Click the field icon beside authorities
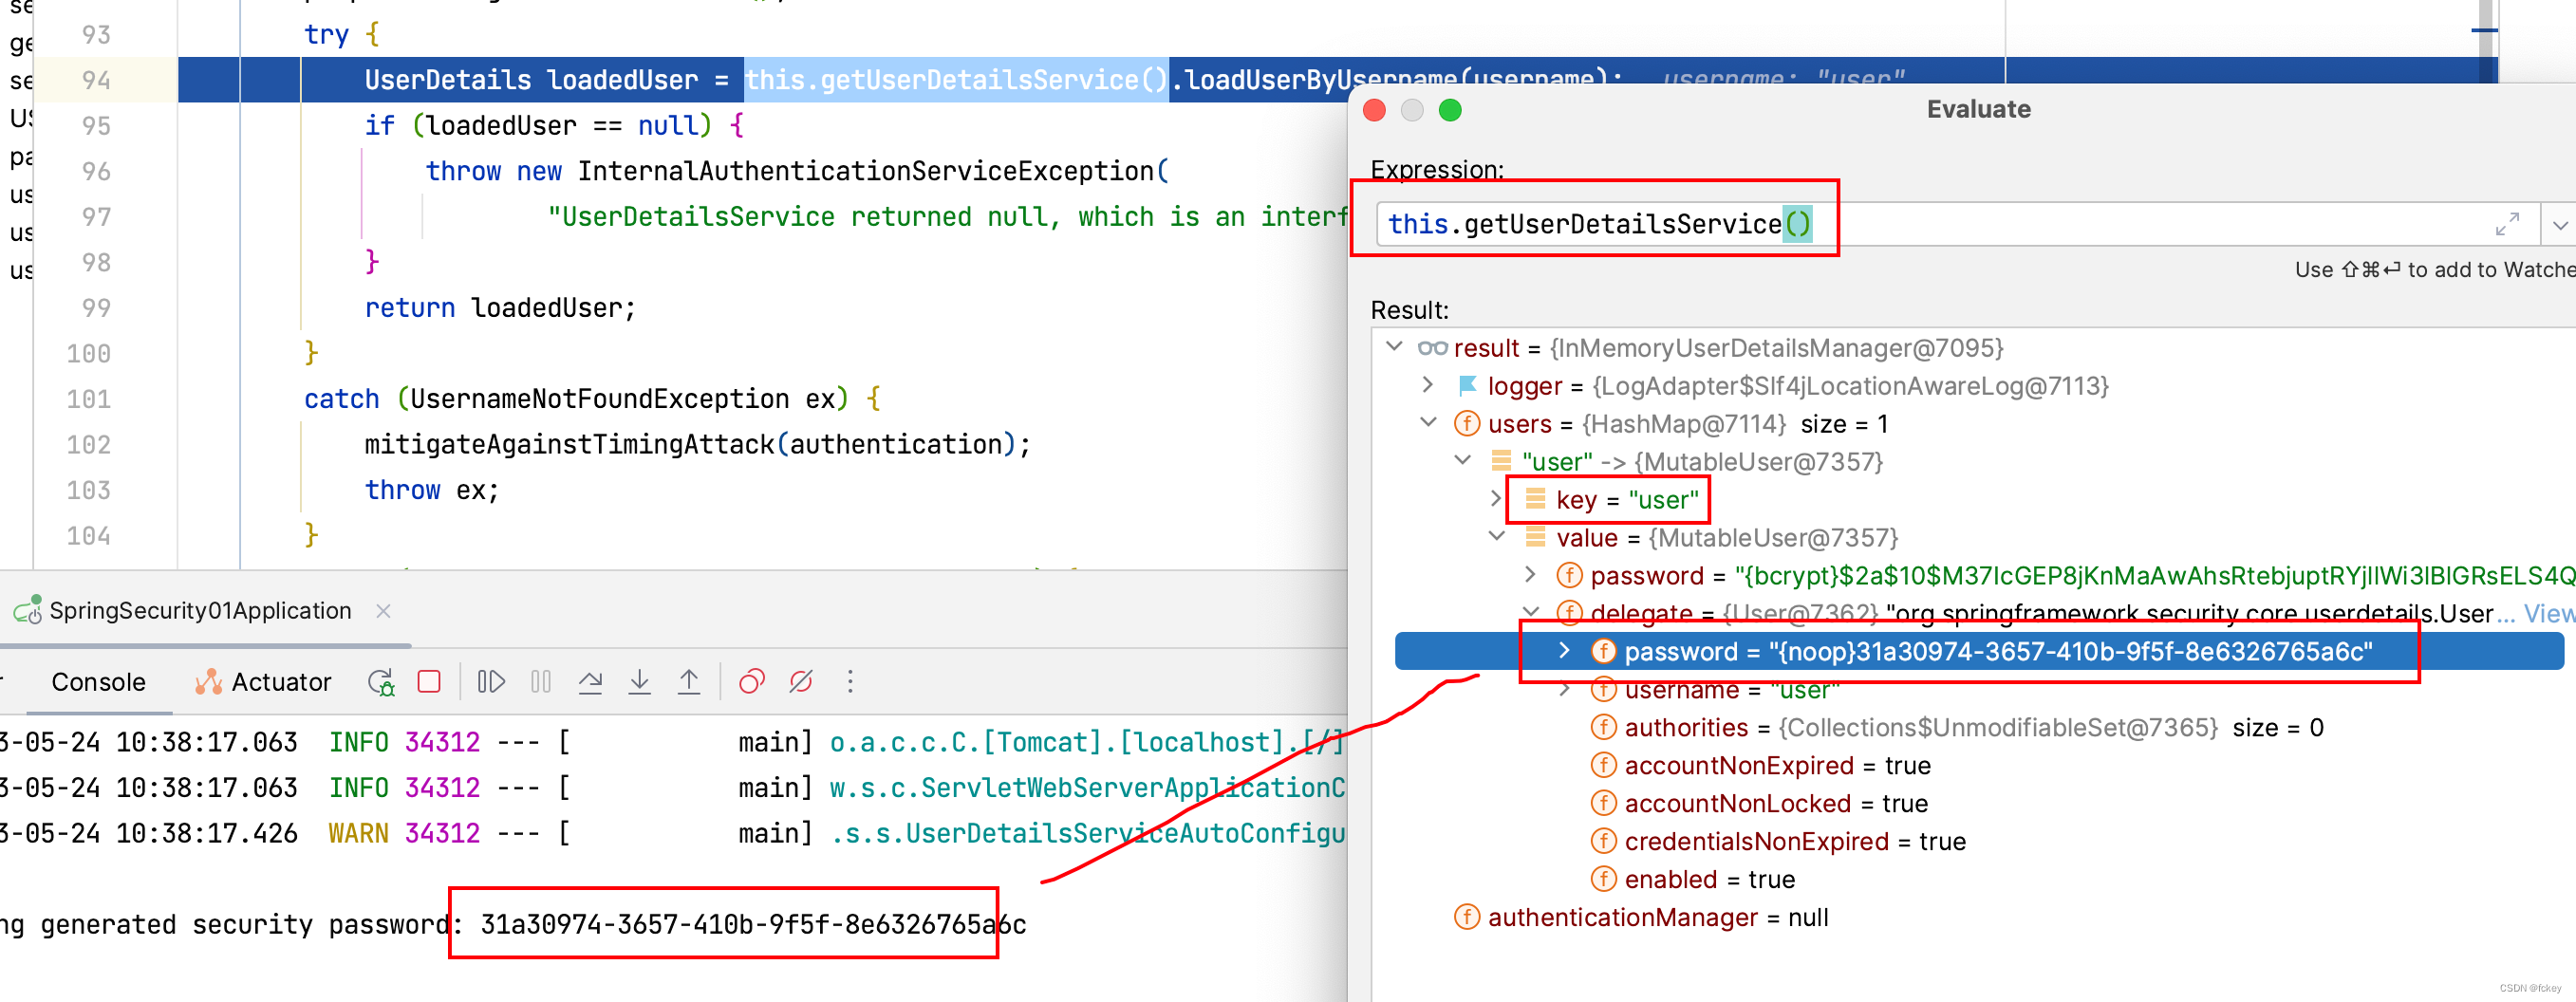 click(1603, 727)
